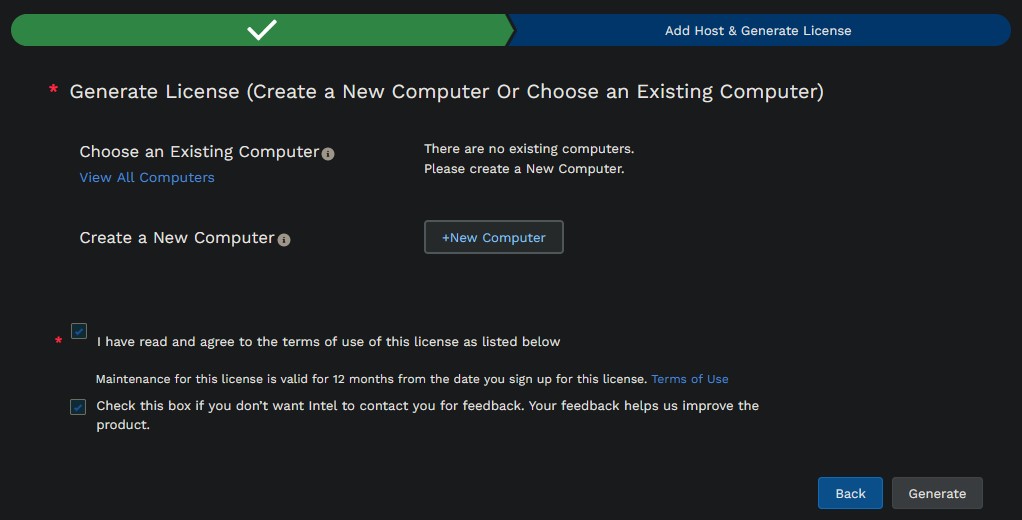Click the 12 months maintenance validity sentence
This screenshot has height=520, width=1022.
coord(372,379)
